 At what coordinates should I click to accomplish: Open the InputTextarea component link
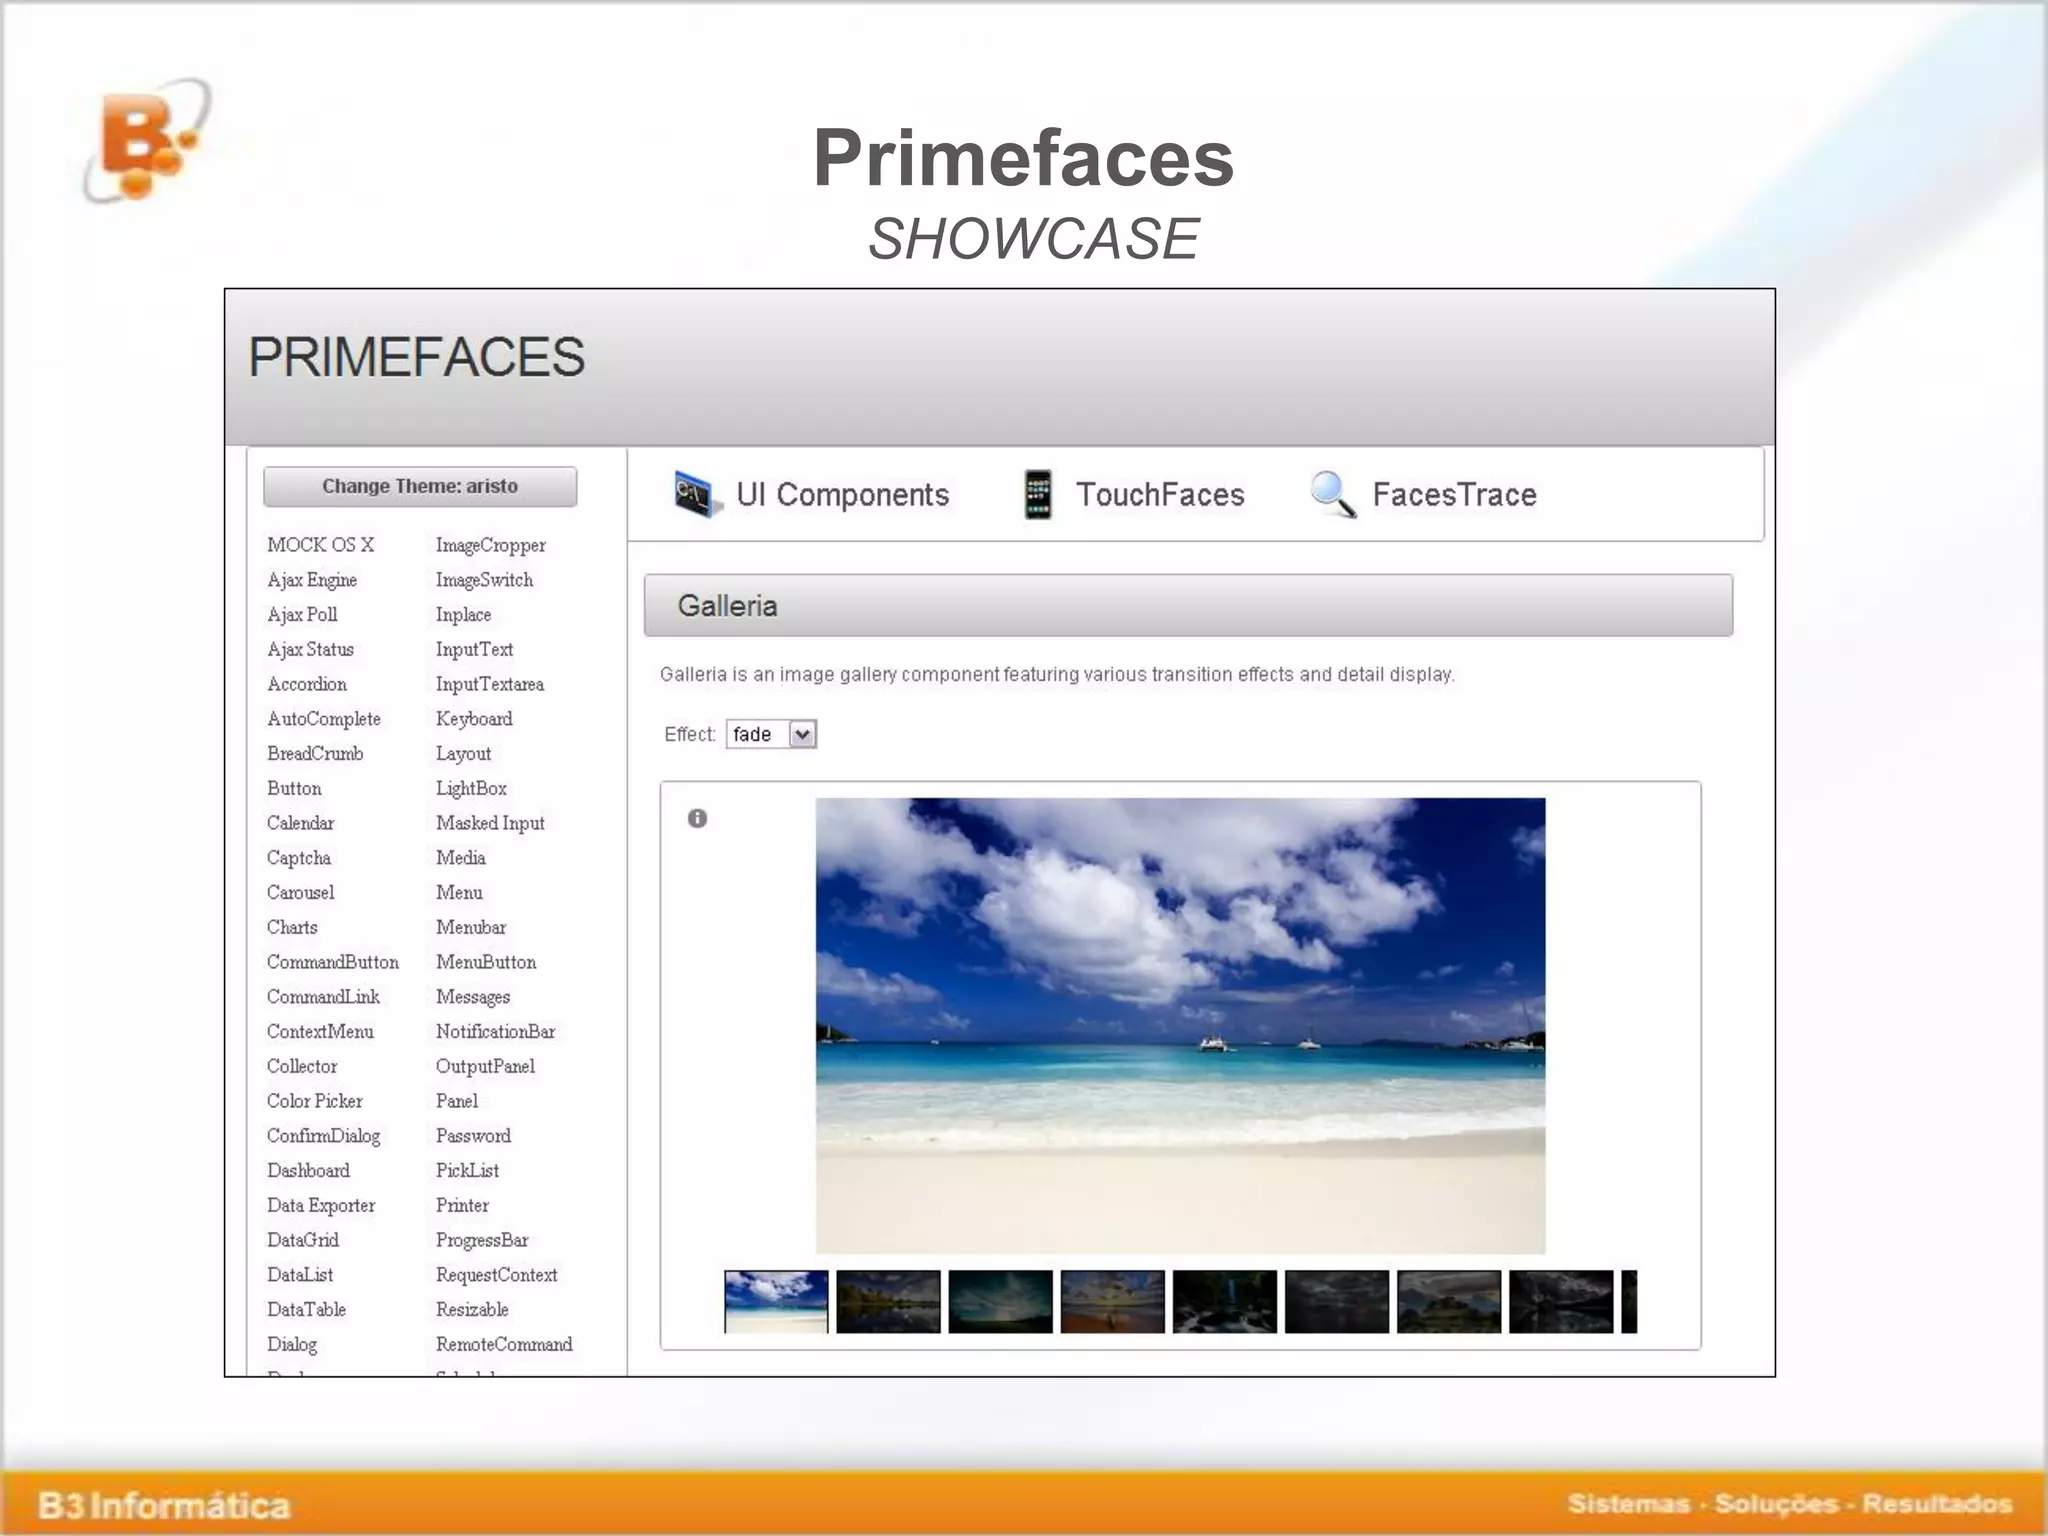tap(490, 684)
